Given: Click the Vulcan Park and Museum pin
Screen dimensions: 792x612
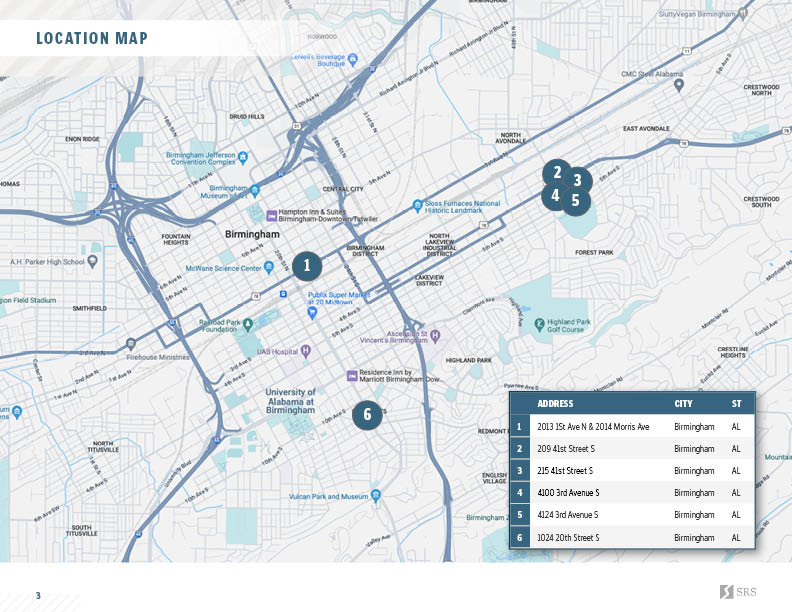Looking at the screenshot, I should [375, 496].
